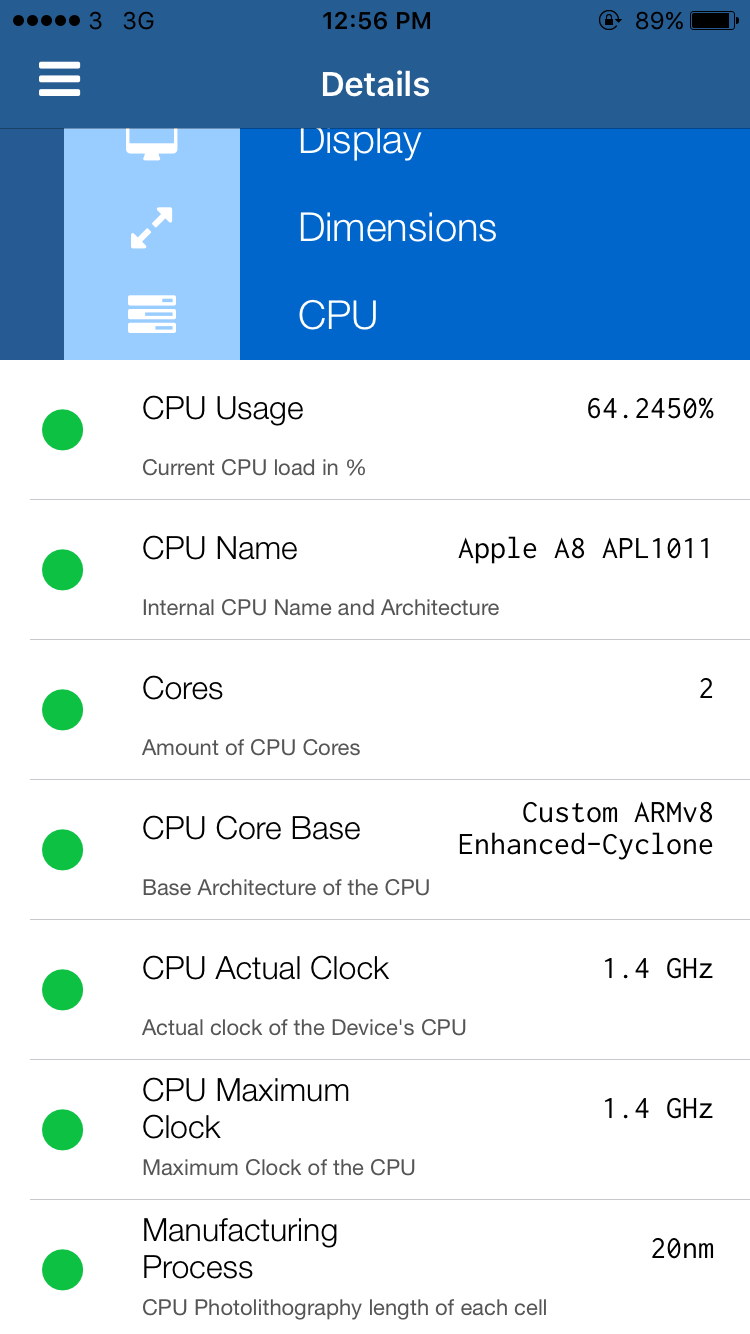This screenshot has height=1334, width=750.
Task: Tap the Dimensions diagonal-arrows icon
Action: [151, 227]
